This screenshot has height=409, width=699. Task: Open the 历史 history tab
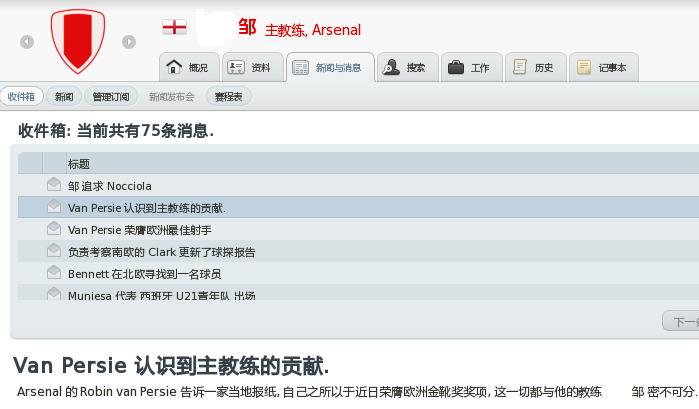tap(536, 67)
